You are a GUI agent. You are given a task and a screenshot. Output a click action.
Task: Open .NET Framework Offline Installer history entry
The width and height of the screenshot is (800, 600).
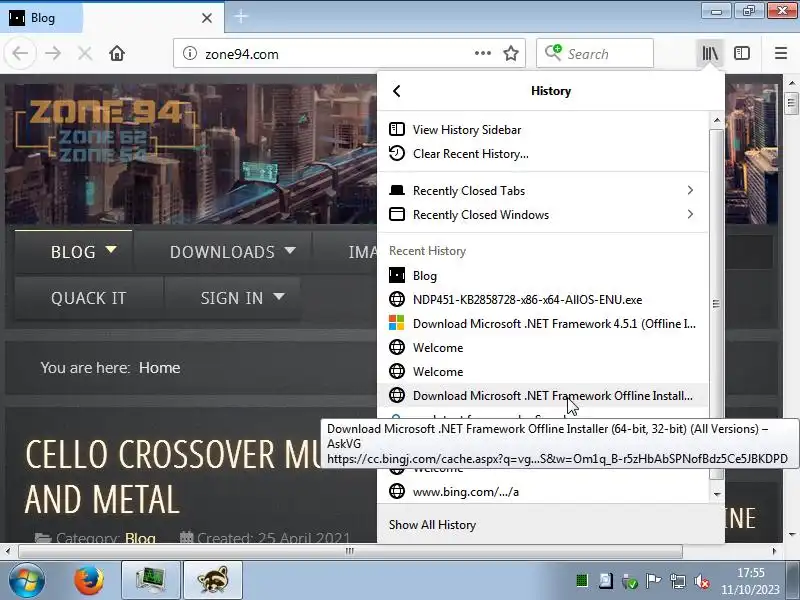tap(543, 395)
